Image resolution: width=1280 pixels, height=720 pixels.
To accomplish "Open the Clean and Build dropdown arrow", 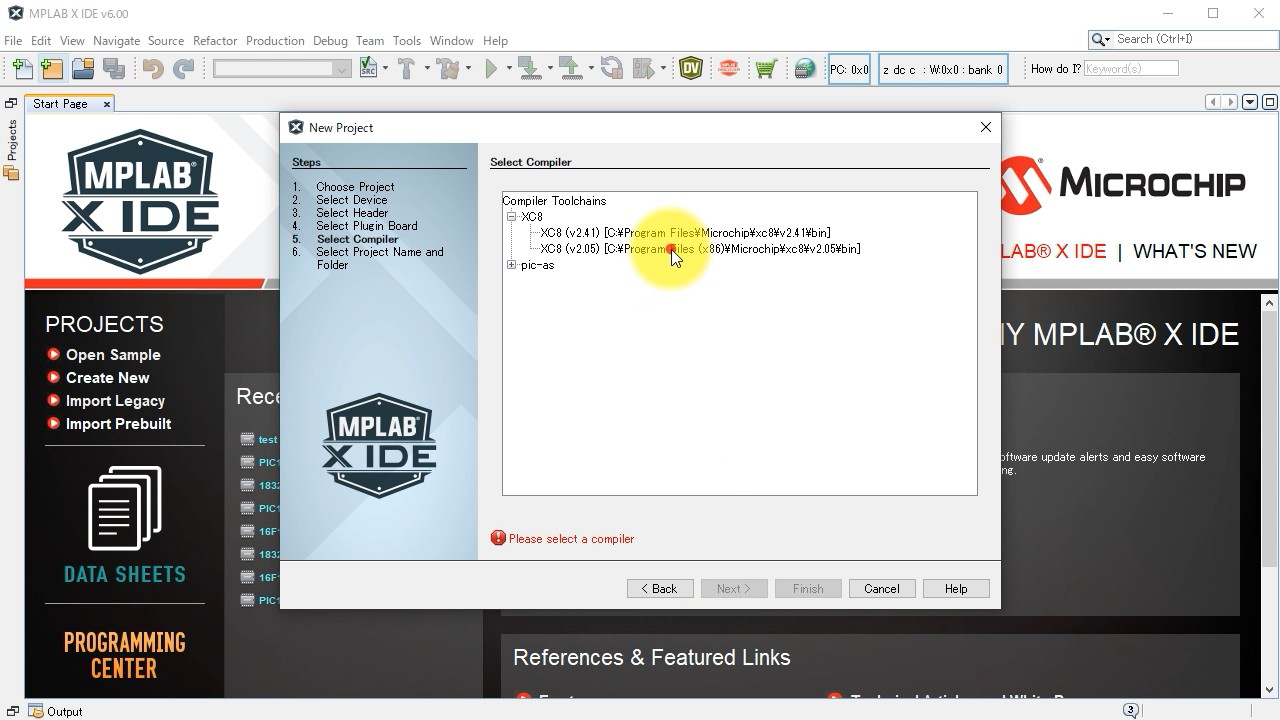I will (468, 69).
